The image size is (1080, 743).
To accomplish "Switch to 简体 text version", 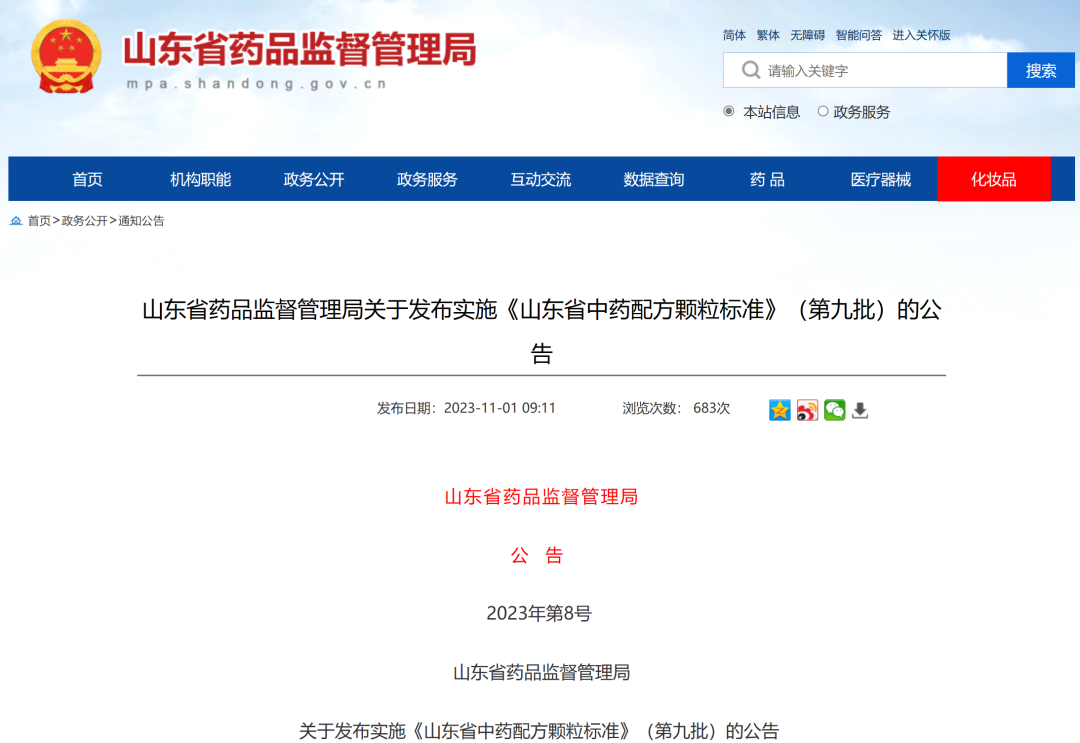I will coord(734,35).
